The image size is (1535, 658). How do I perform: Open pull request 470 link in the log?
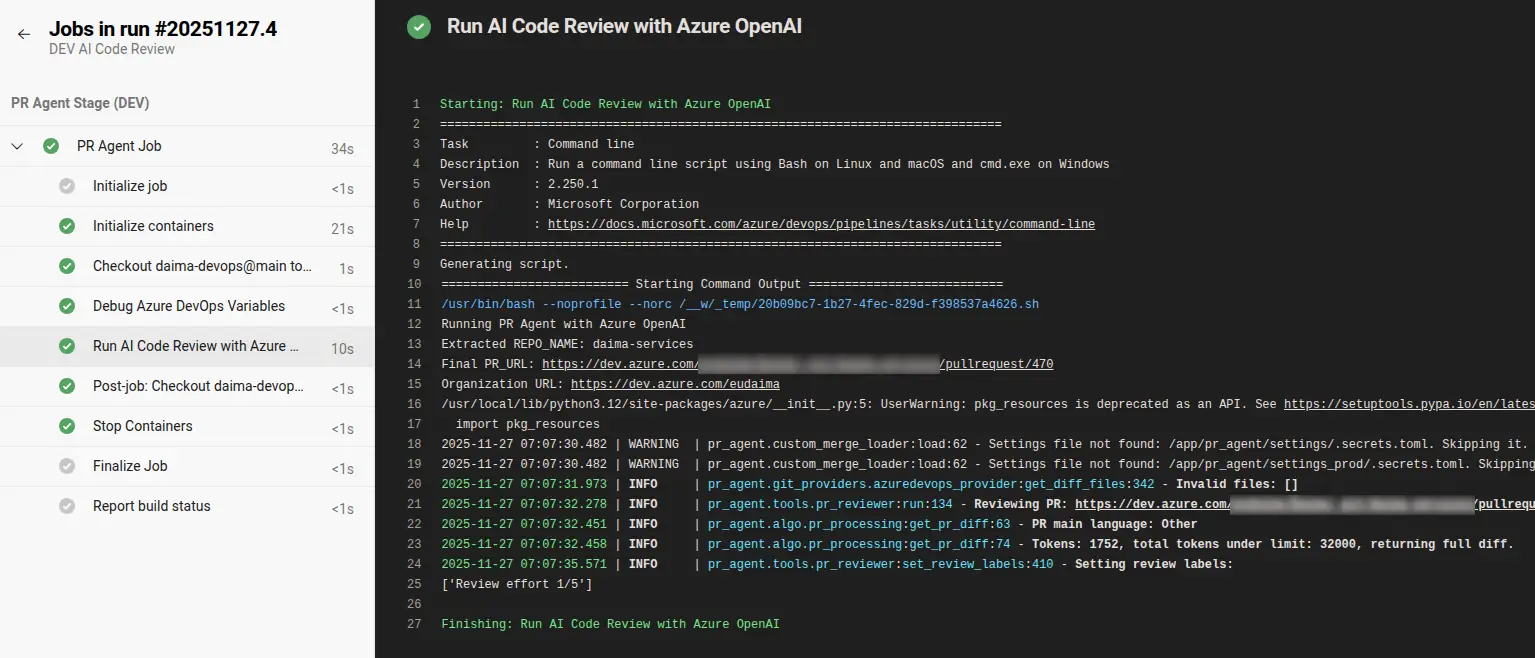1010,363
